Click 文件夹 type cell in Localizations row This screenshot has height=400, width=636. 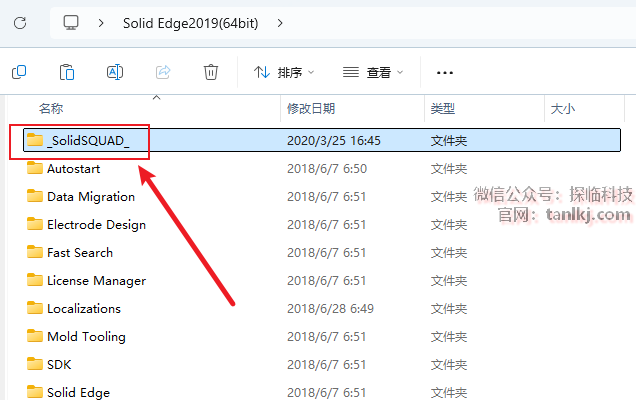[449, 308]
